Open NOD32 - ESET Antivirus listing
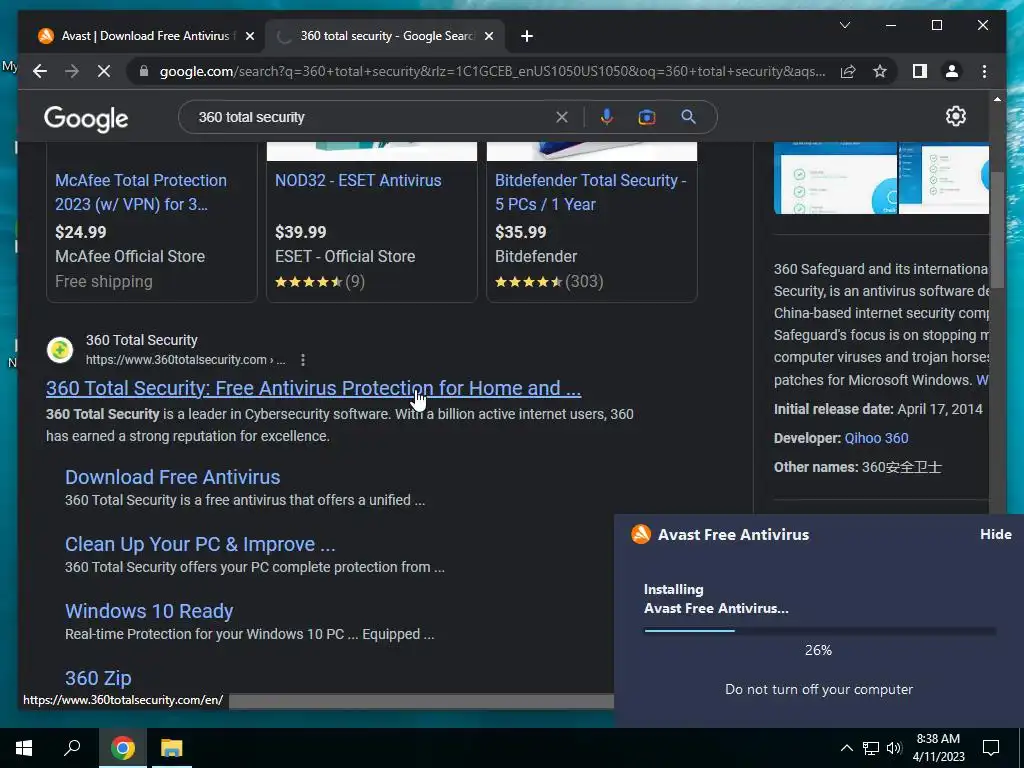This screenshot has height=768, width=1024. click(358, 180)
